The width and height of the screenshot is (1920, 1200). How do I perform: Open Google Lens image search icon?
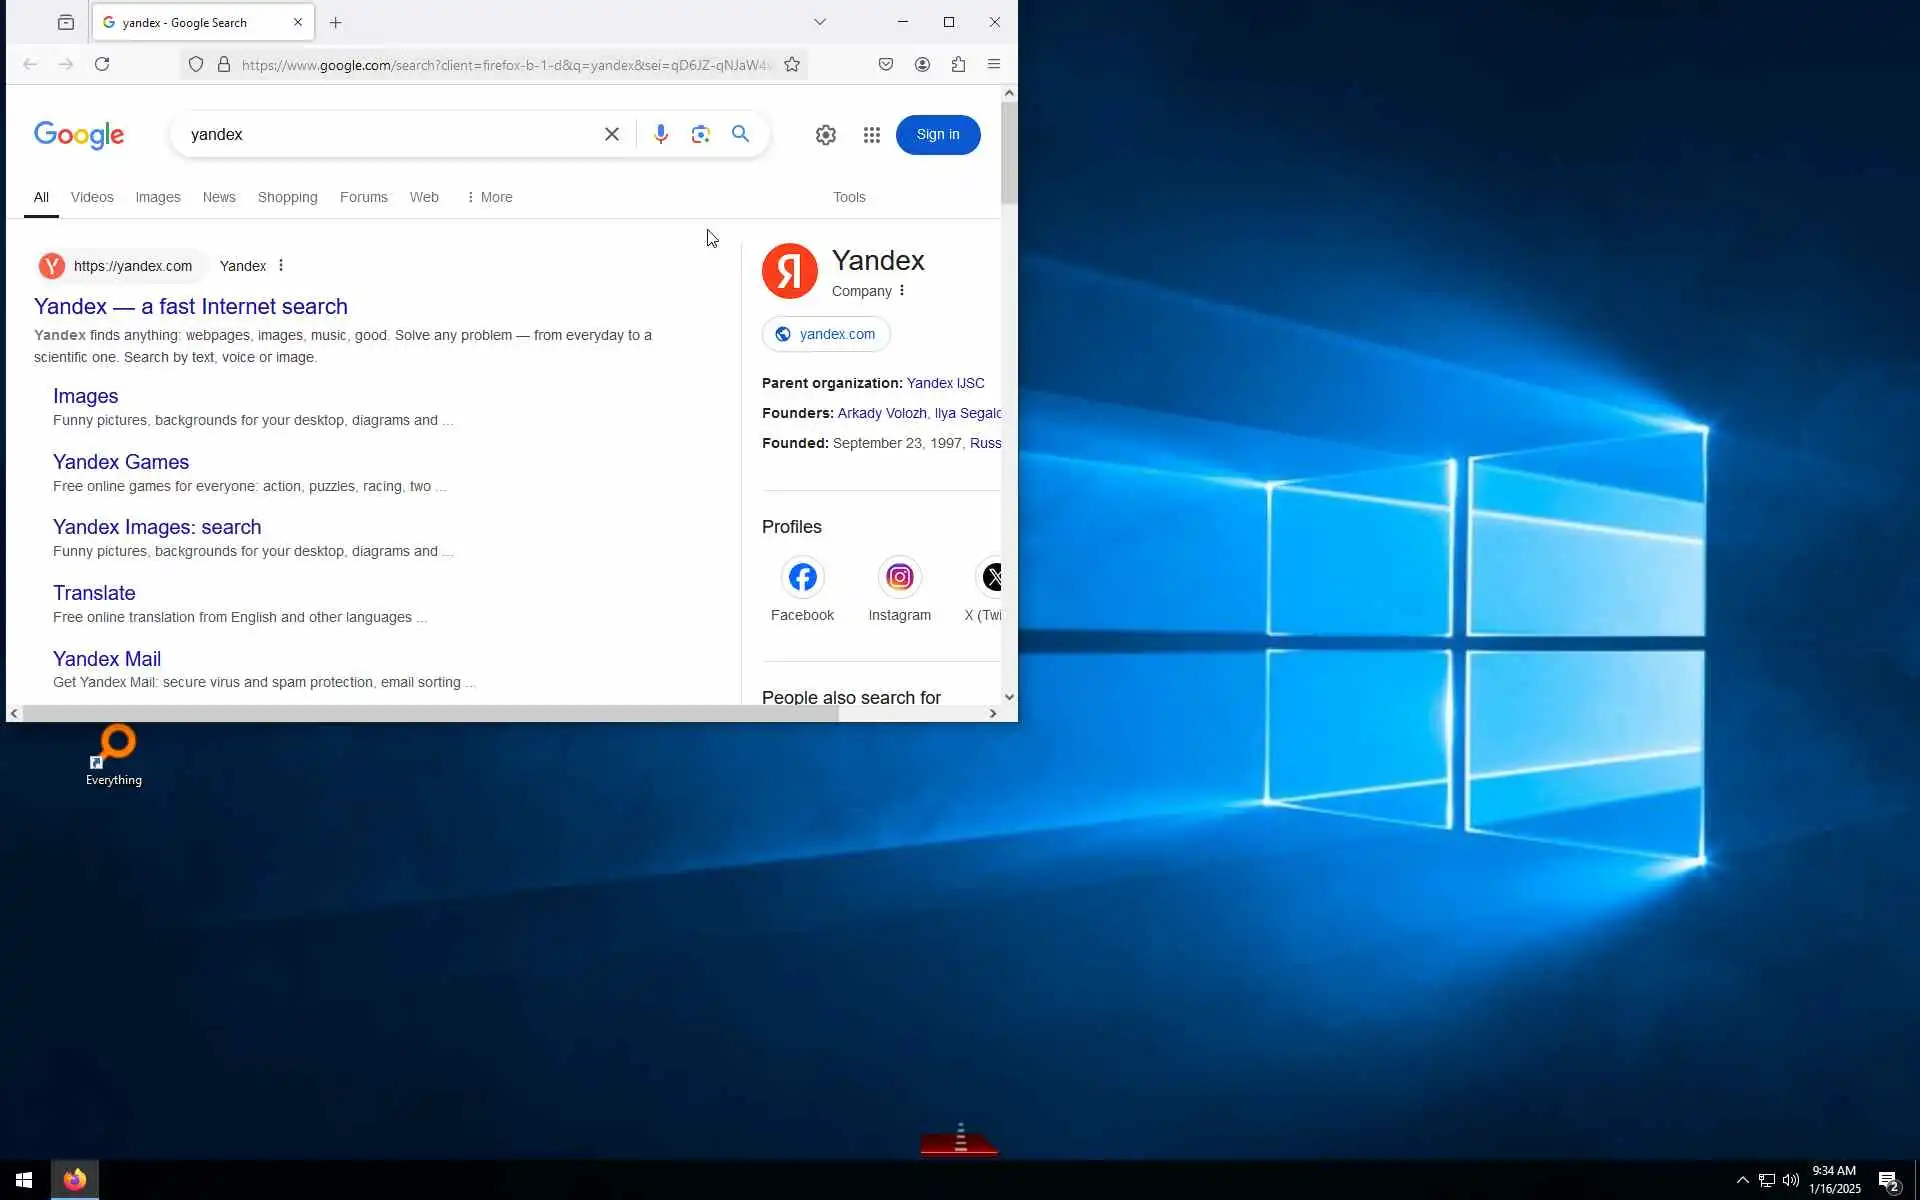(x=700, y=134)
